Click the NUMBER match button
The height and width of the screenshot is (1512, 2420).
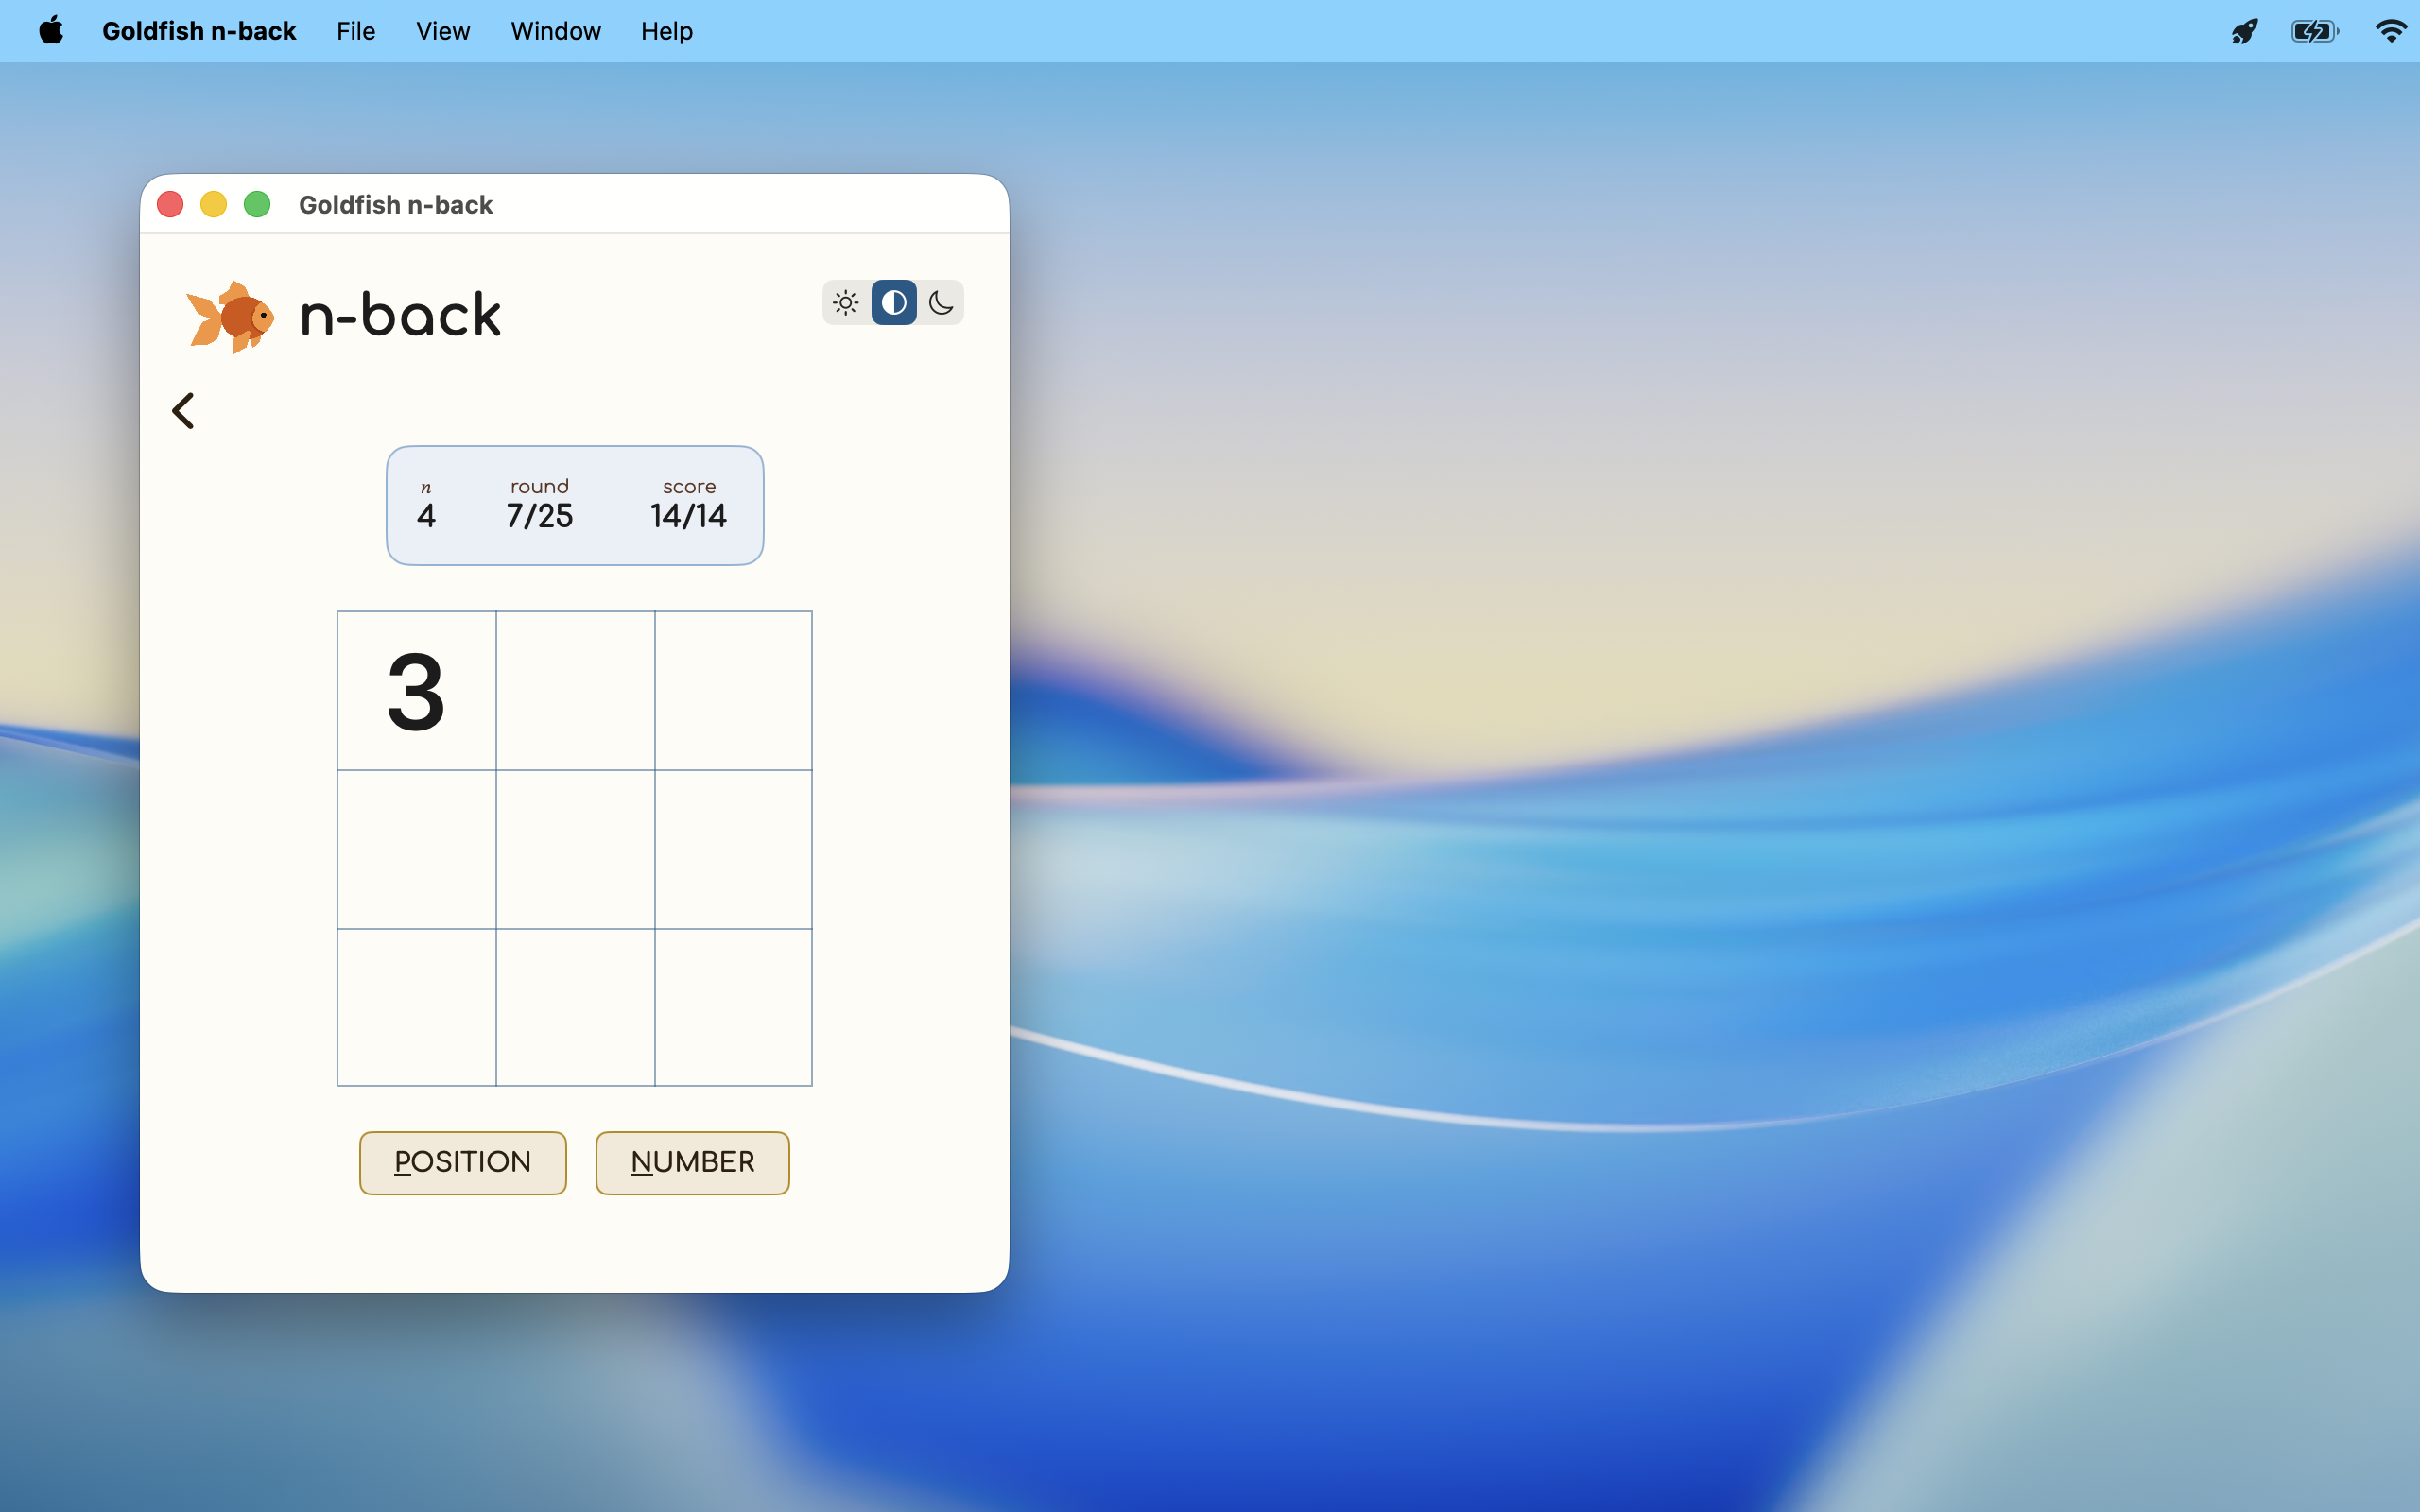692,1162
